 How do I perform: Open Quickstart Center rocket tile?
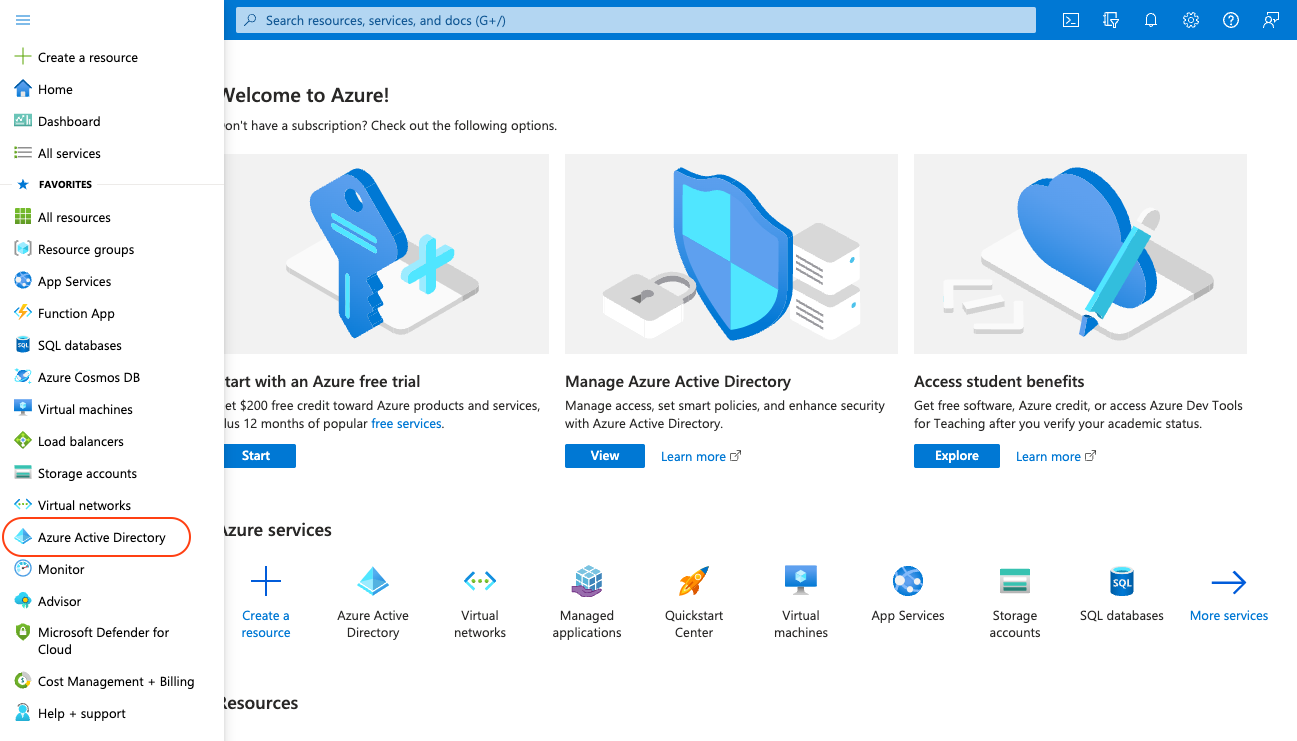[x=694, y=602]
